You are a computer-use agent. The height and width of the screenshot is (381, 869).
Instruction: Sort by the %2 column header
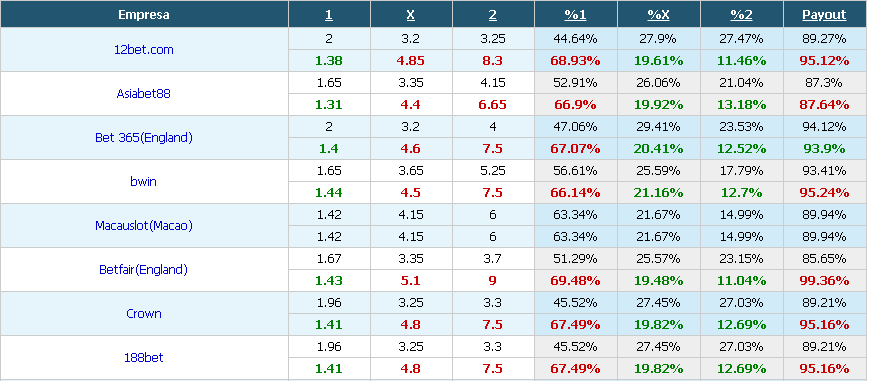click(742, 15)
